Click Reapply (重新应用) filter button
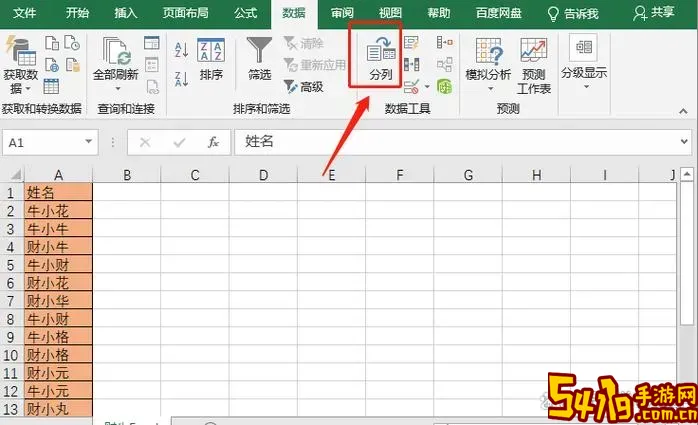Image resolution: width=698 pixels, height=425 pixels. 314,65
